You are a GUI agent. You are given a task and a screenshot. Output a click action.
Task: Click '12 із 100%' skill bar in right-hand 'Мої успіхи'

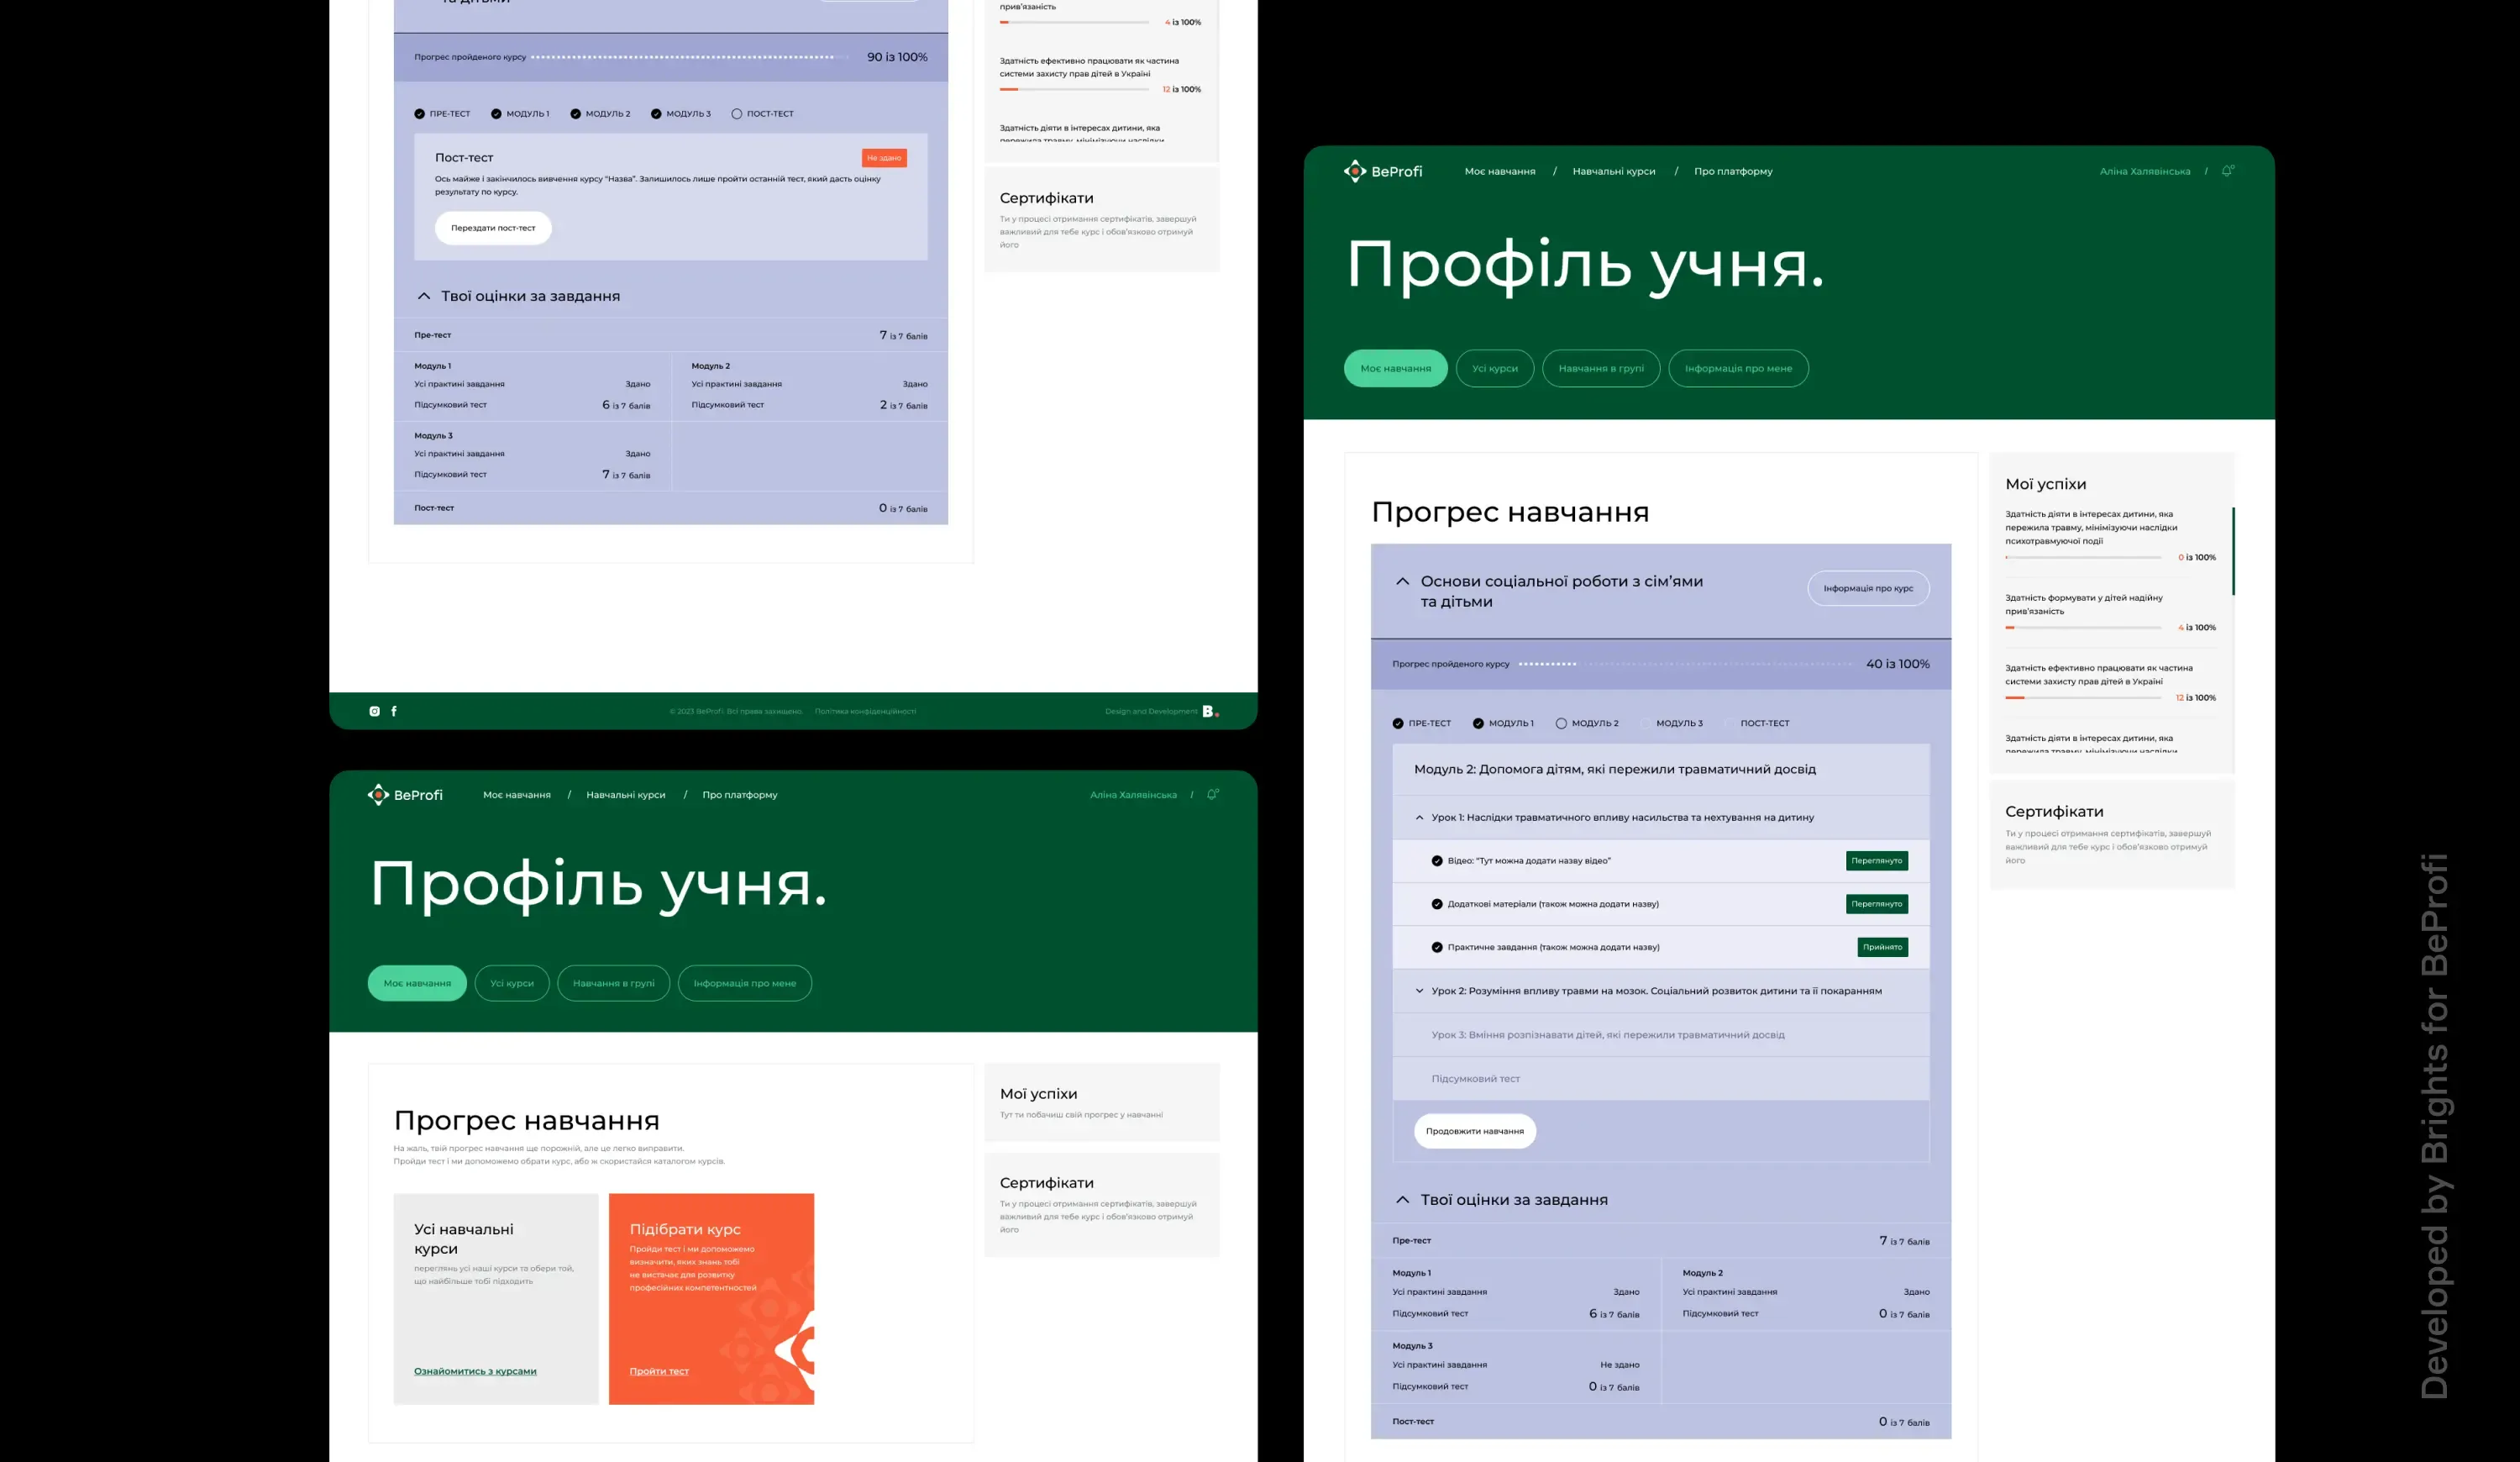click(x=2082, y=698)
